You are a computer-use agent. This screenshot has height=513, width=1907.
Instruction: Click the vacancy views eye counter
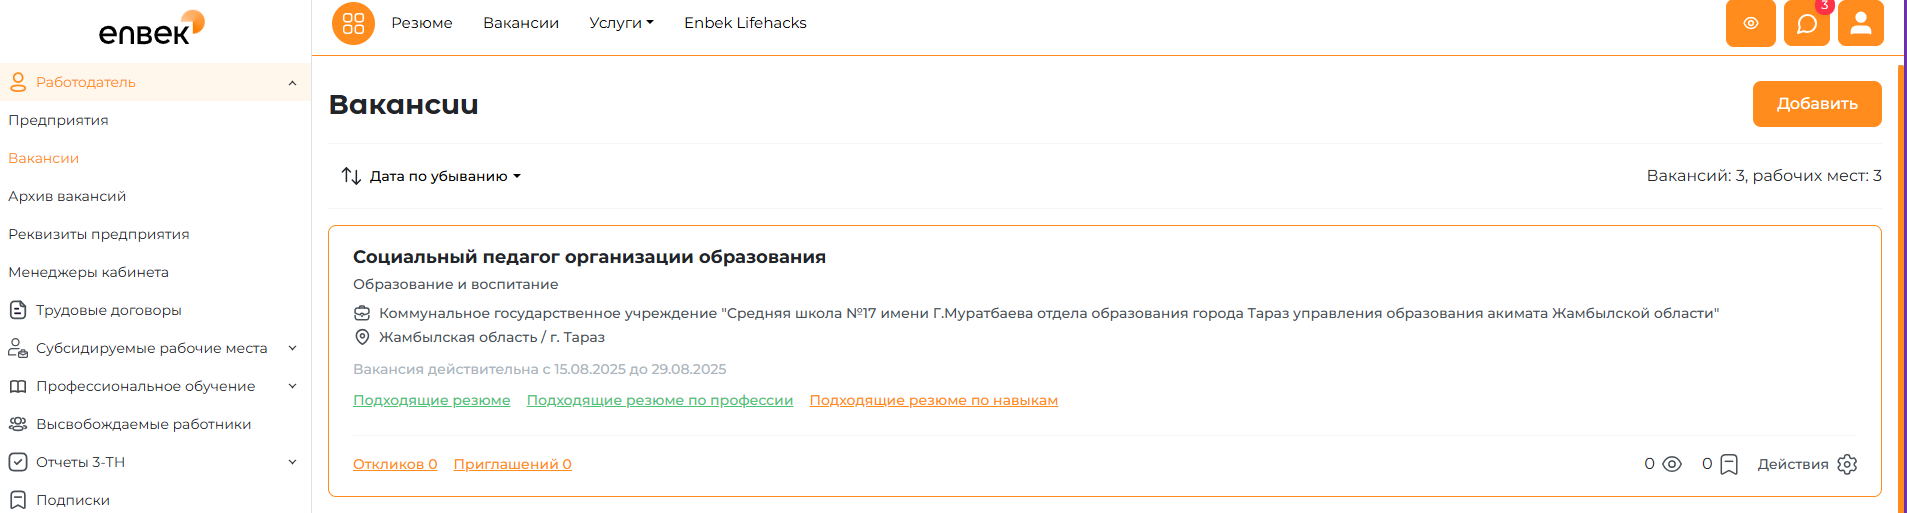(1663, 464)
